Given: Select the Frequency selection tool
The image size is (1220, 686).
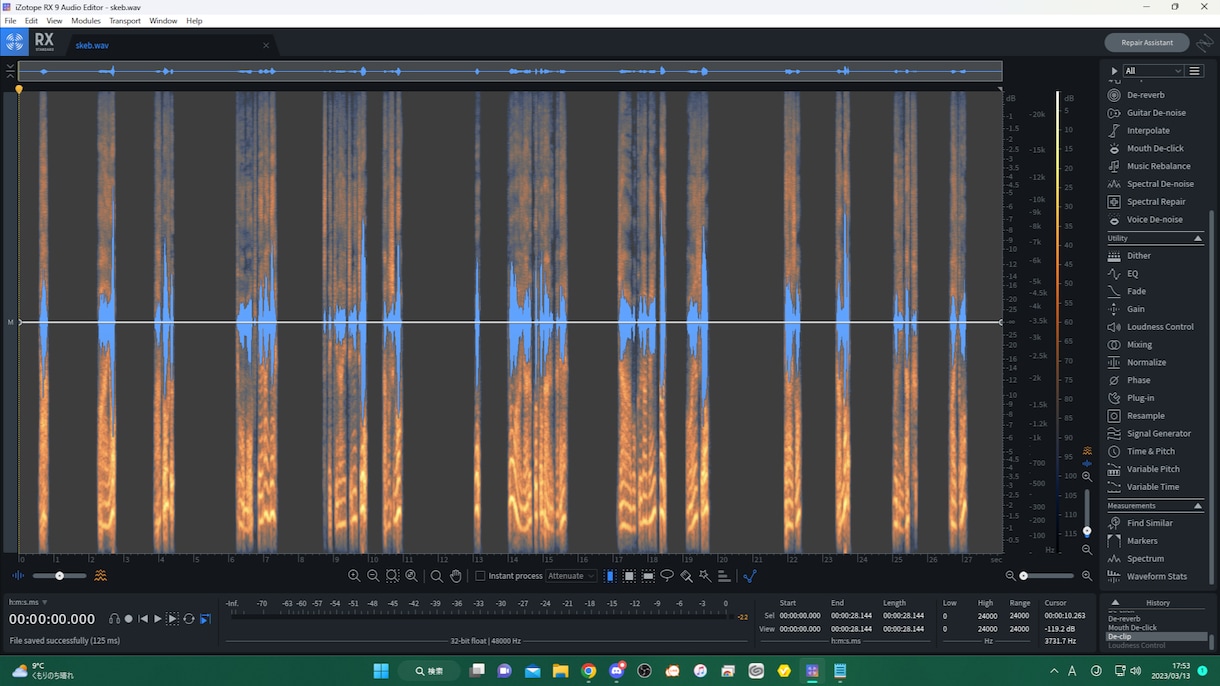Looking at the screenshot, I should pos(648,576).
